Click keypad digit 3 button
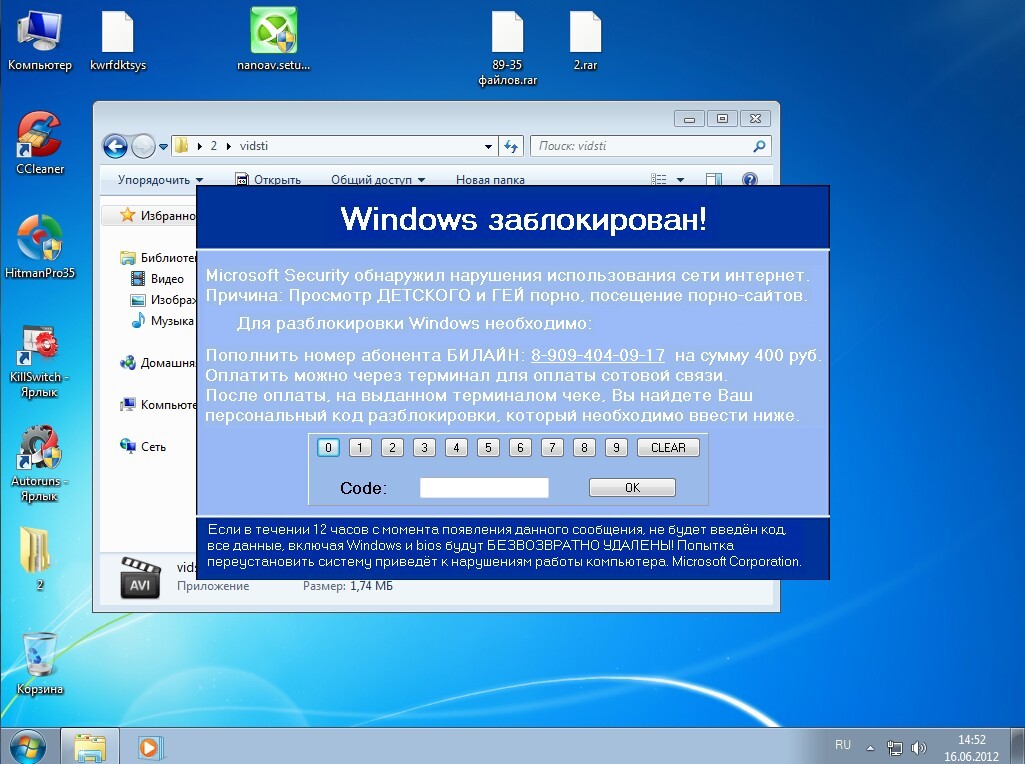1025x764 pixels. (424, 448)
